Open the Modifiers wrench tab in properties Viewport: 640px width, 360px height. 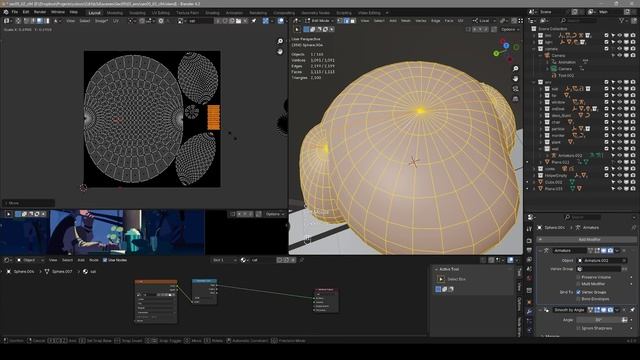pos(529,311)
